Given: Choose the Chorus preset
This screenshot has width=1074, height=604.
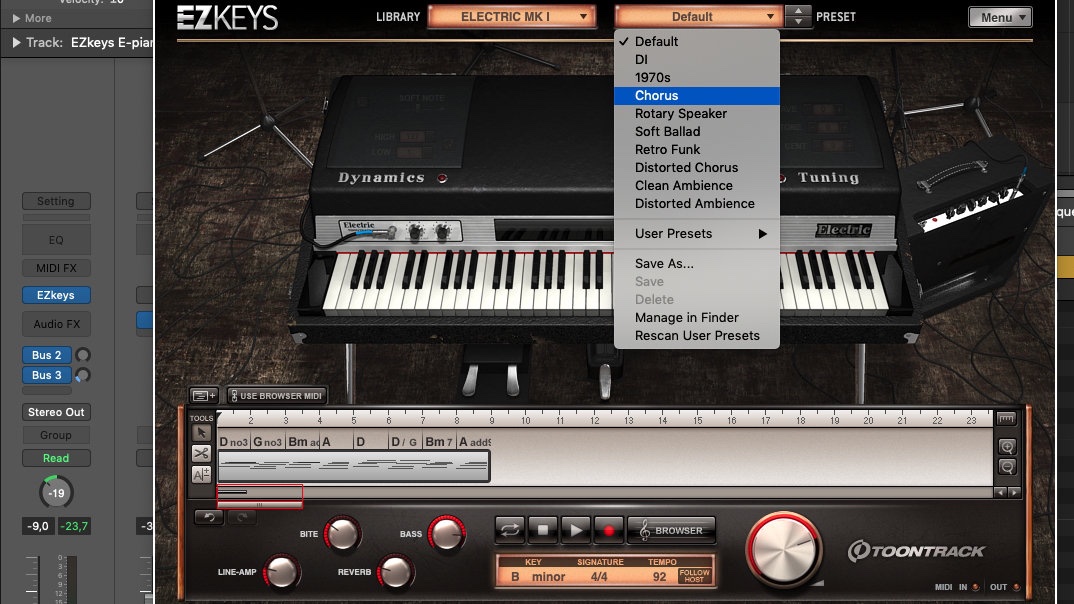Looking at the screenshot, I should (656, 96).
